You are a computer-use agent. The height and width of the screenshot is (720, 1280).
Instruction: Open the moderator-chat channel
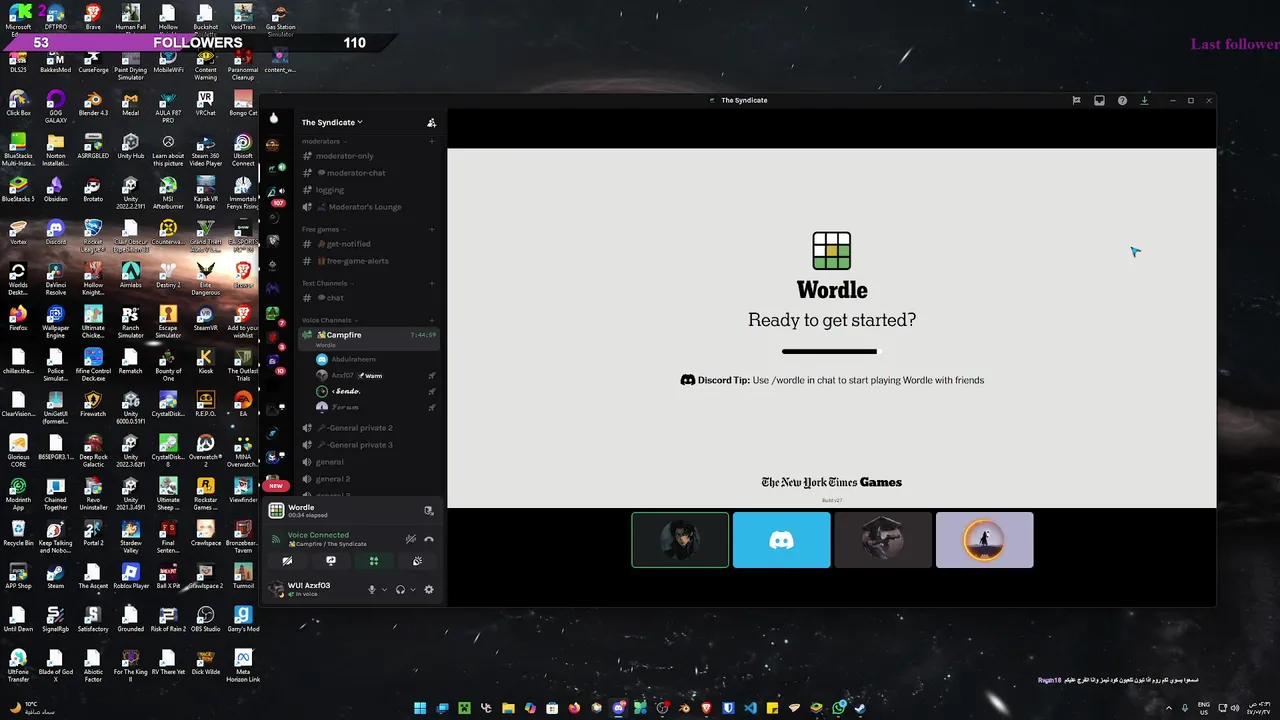tap(369, 173)
